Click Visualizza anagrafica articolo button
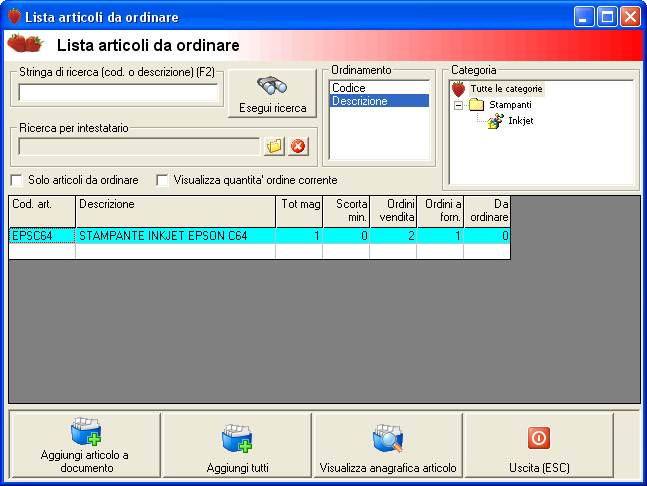647x486 pixels. [x=388, y=445]
